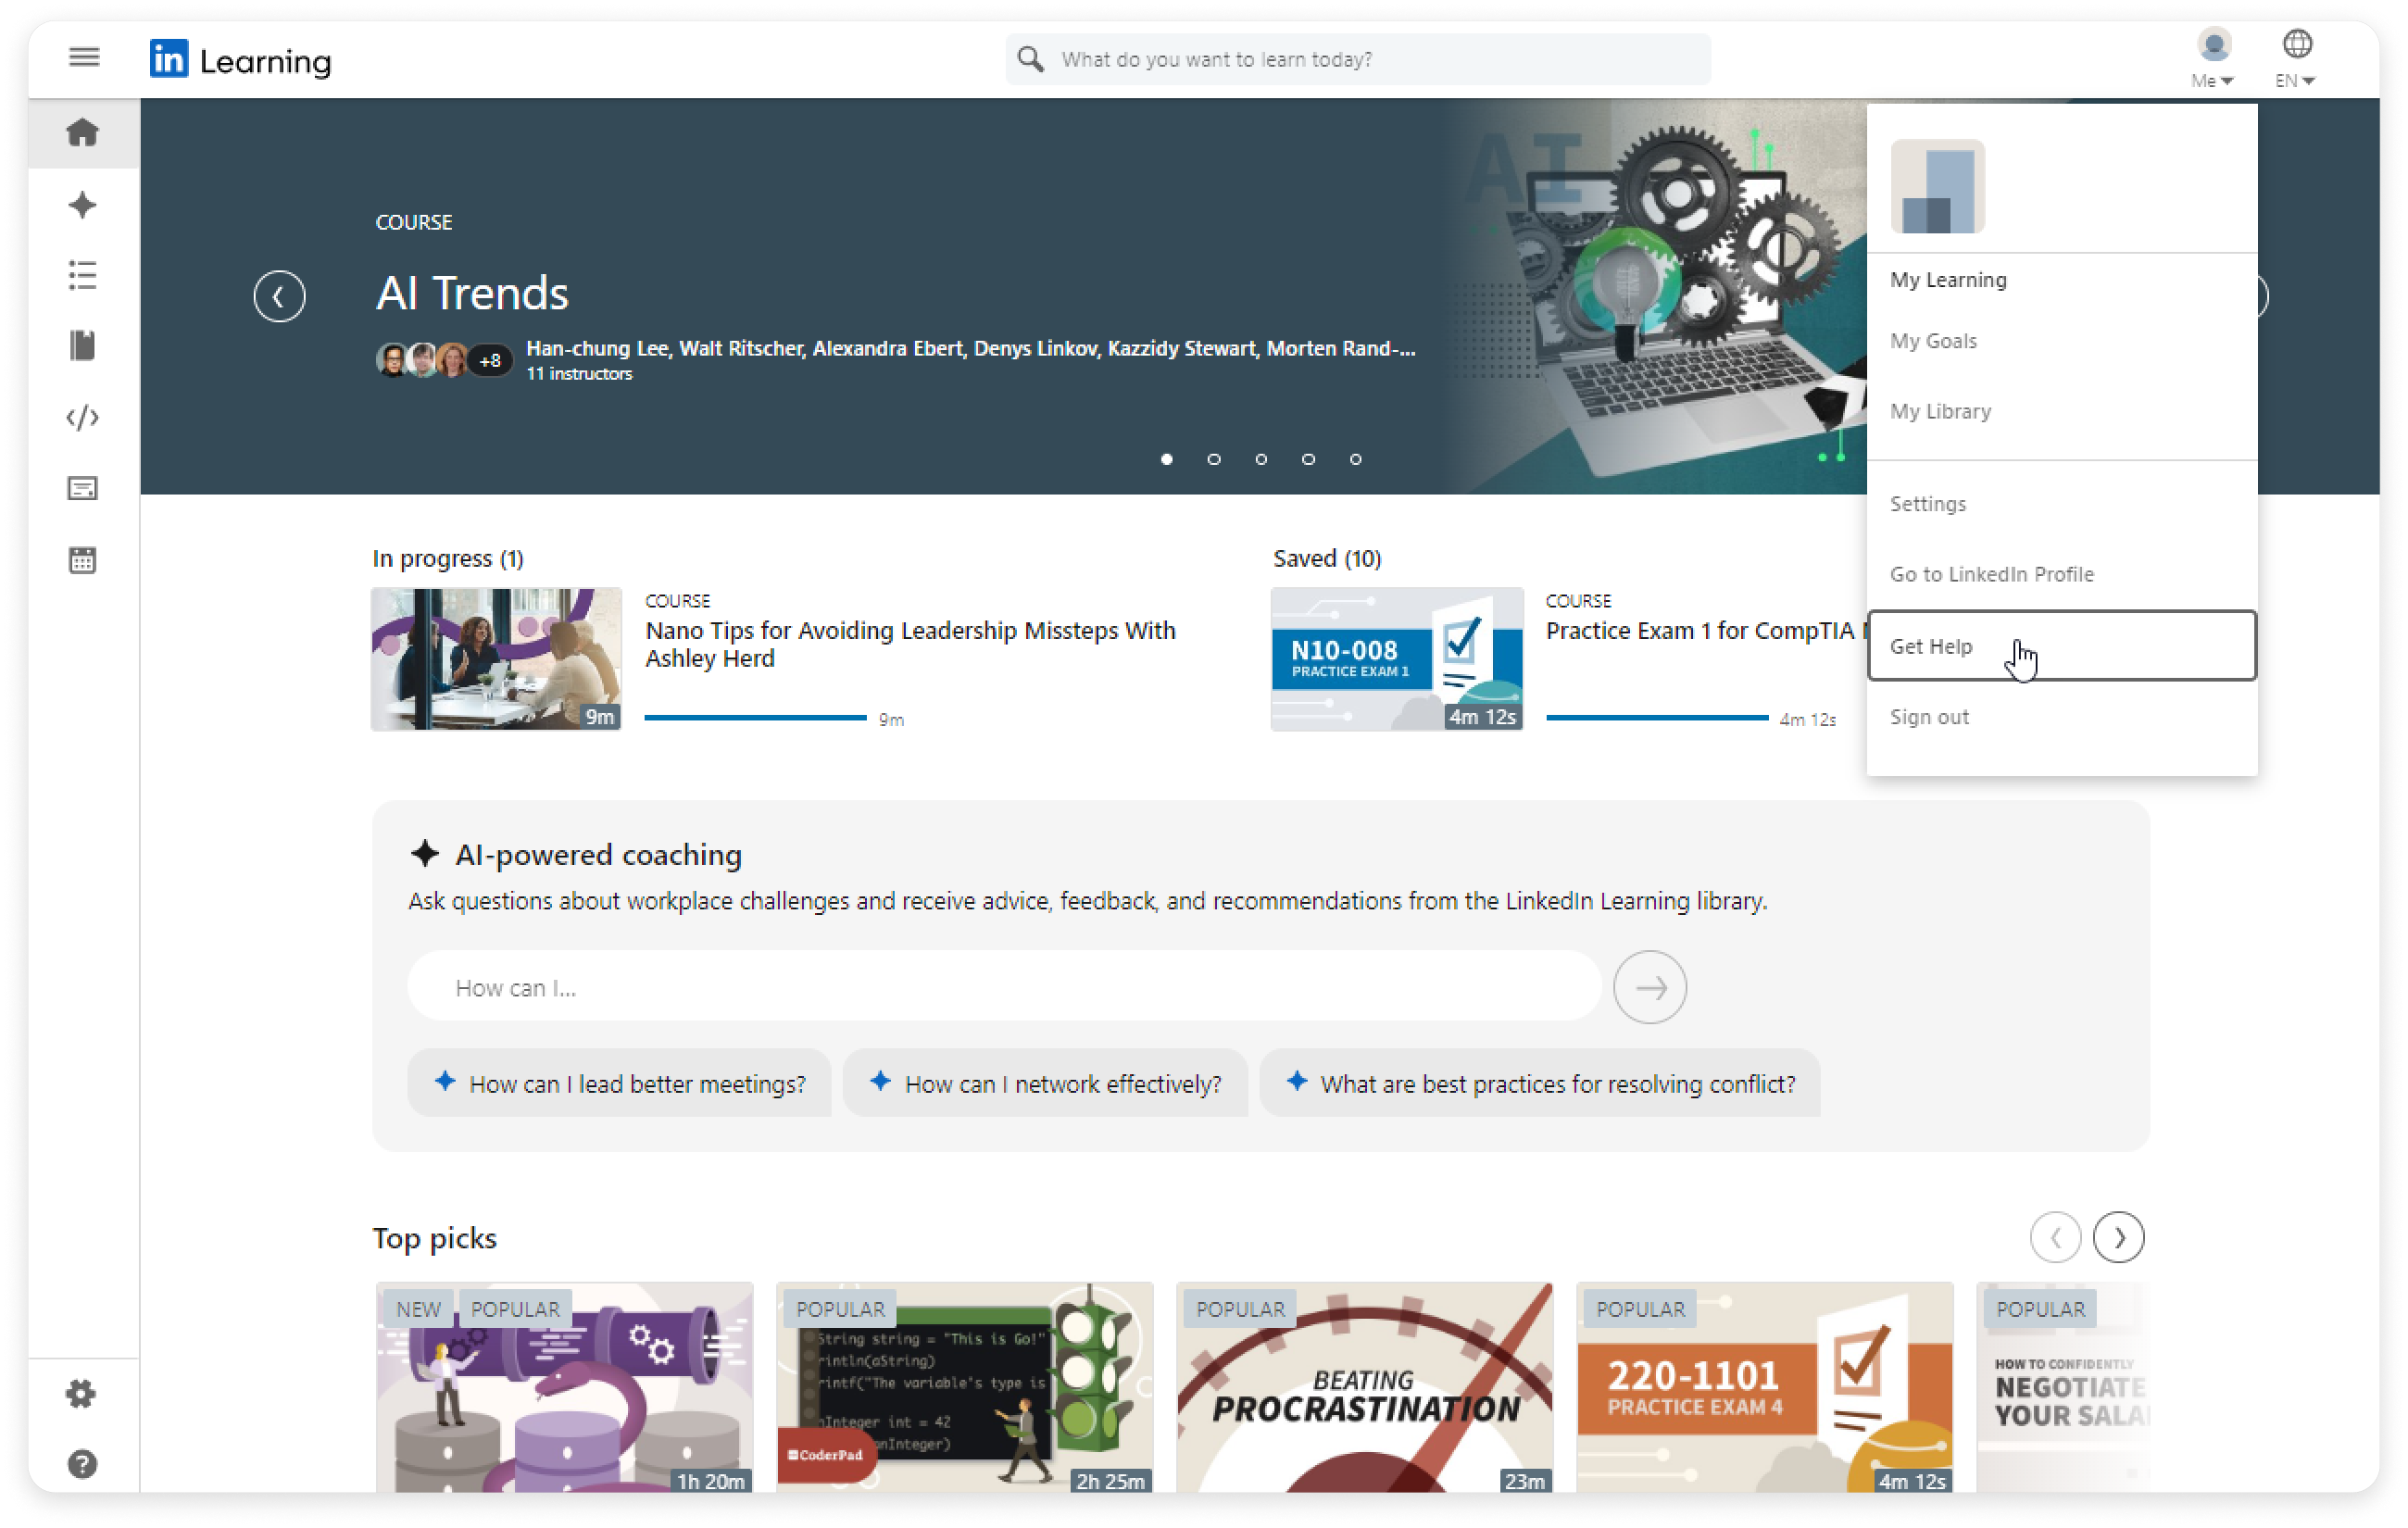Open the 220-1101 Practice Exam 4 card
The height and width of the screenshot is (1528, 2408).
coord(1764,1387)
